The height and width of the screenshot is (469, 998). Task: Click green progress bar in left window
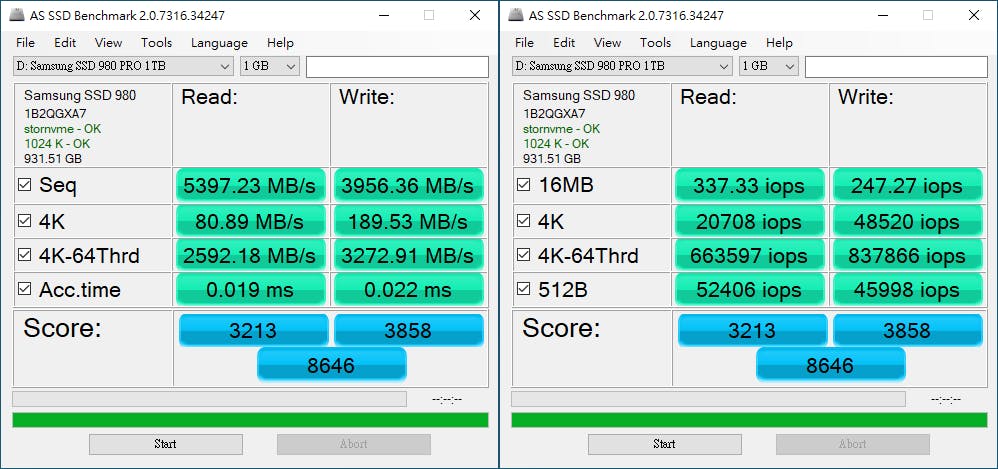click(x=250, y=420)
